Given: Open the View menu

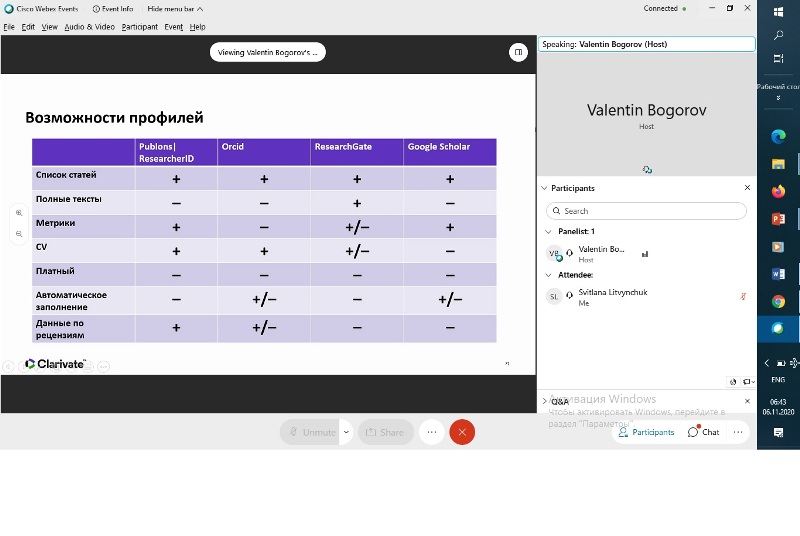Looking at the screenshot, I should [x=49, y=27].
